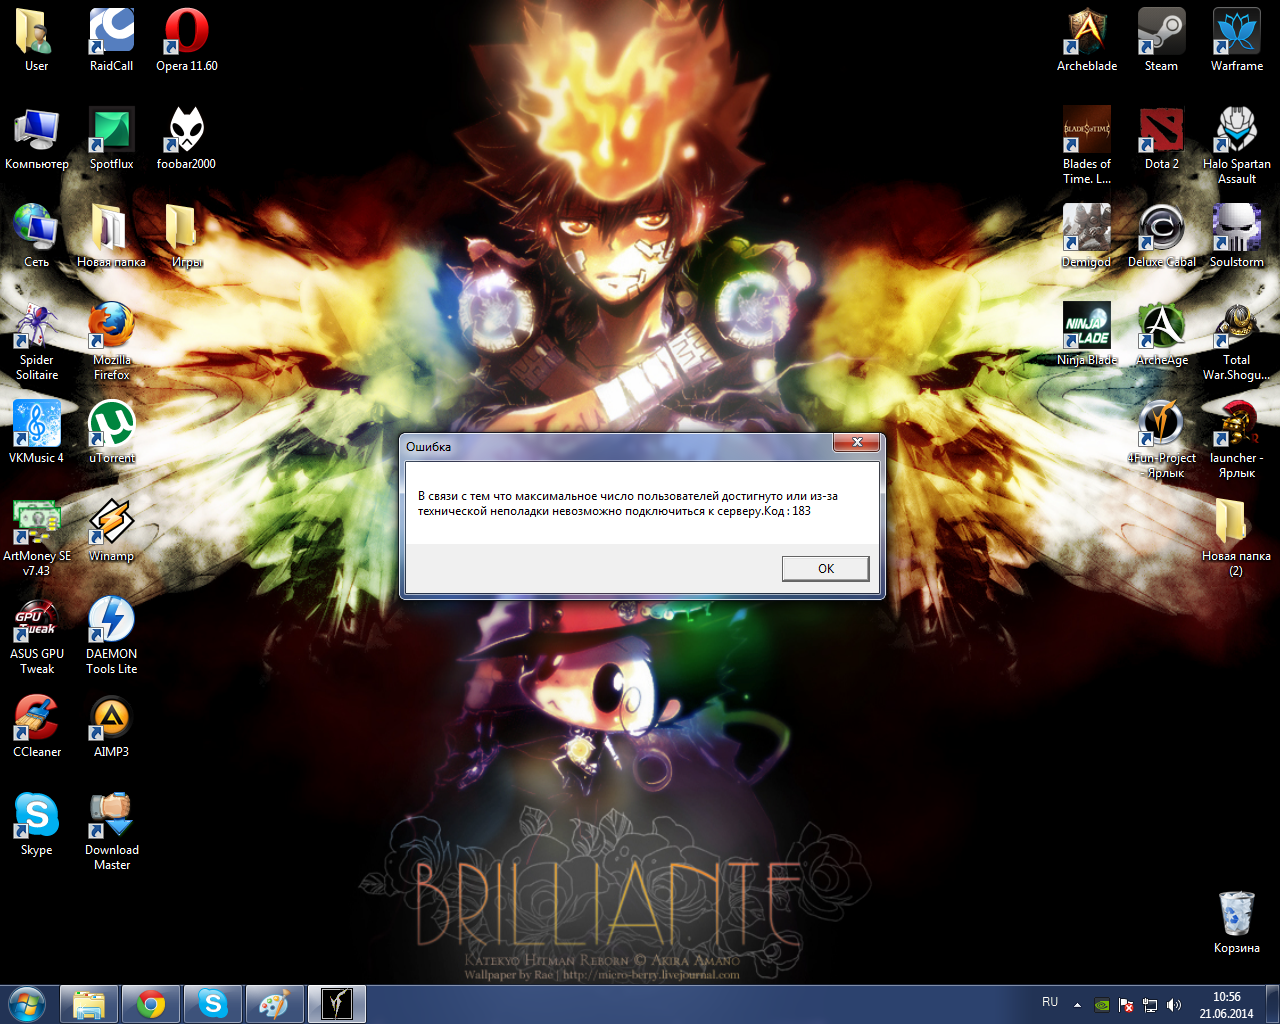
Task: Launch uTorrent shortcut
Action: tap(111, 433)
